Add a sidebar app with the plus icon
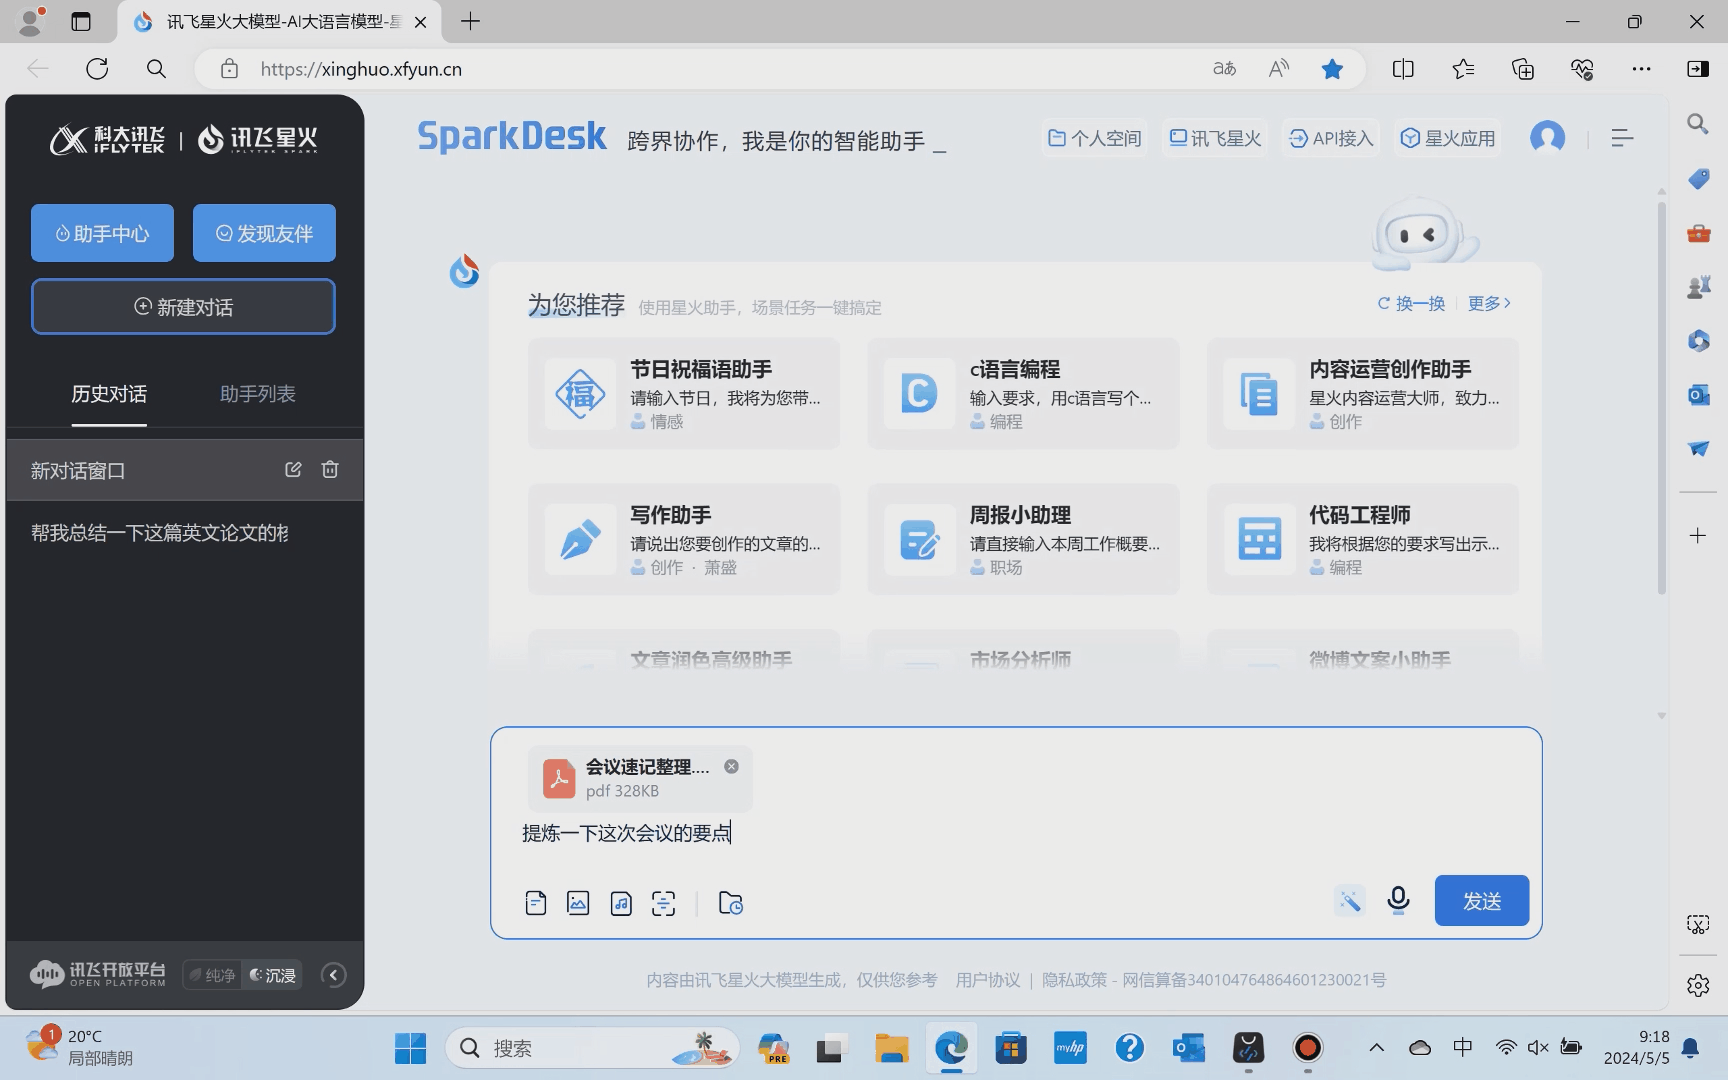This screenshot has width=1728, height=1080. pyautogui.click(x=1698, y=536)
